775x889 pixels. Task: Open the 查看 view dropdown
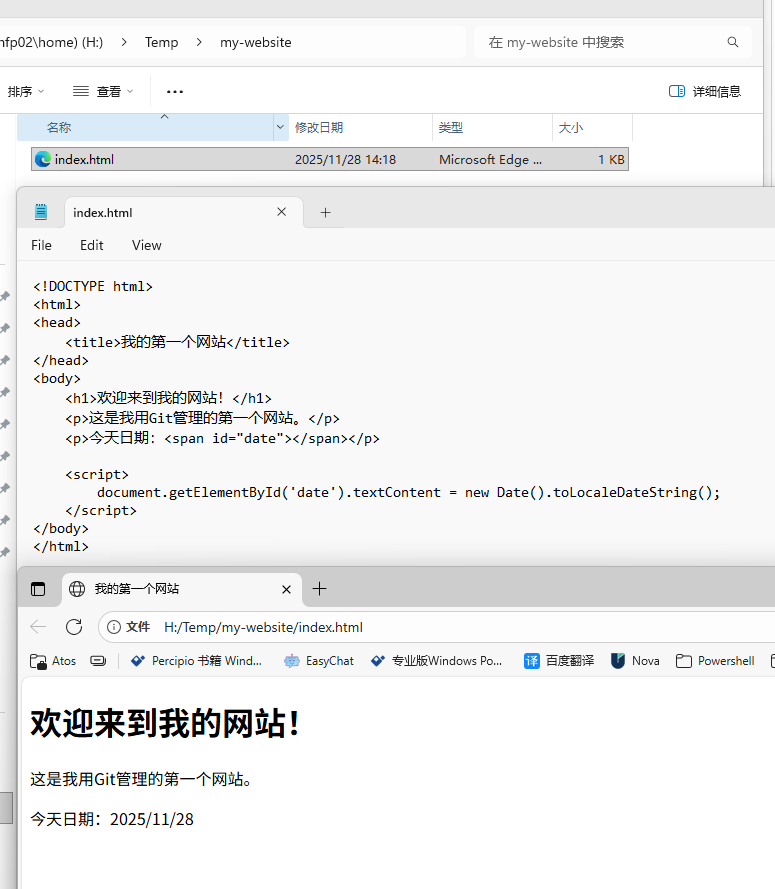[x=104, y=91]
